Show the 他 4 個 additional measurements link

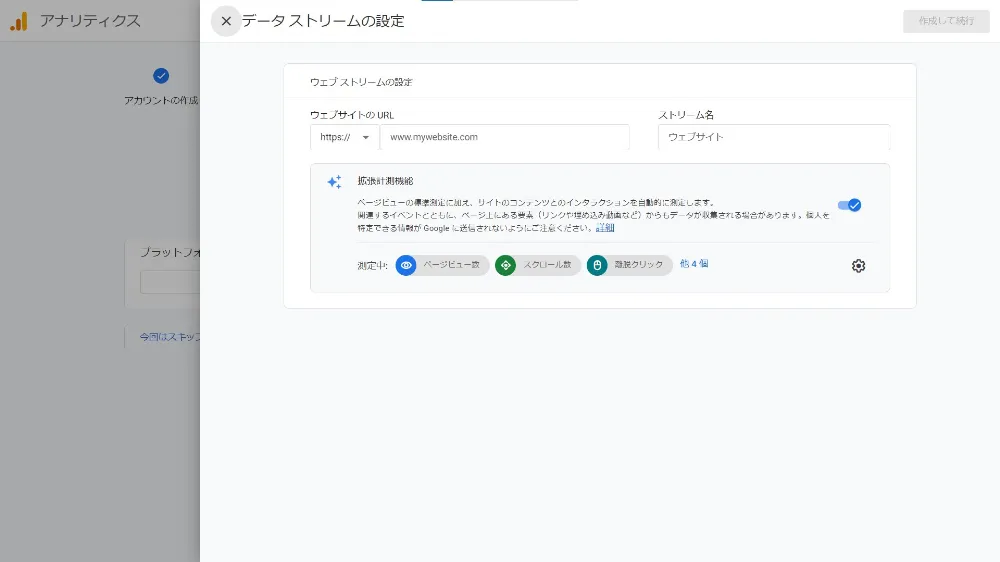click(694, 263)
